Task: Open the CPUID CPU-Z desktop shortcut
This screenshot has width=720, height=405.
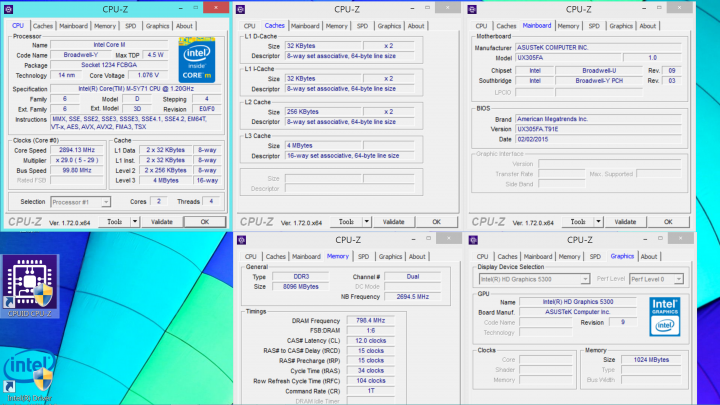Action: coord(30,286)
